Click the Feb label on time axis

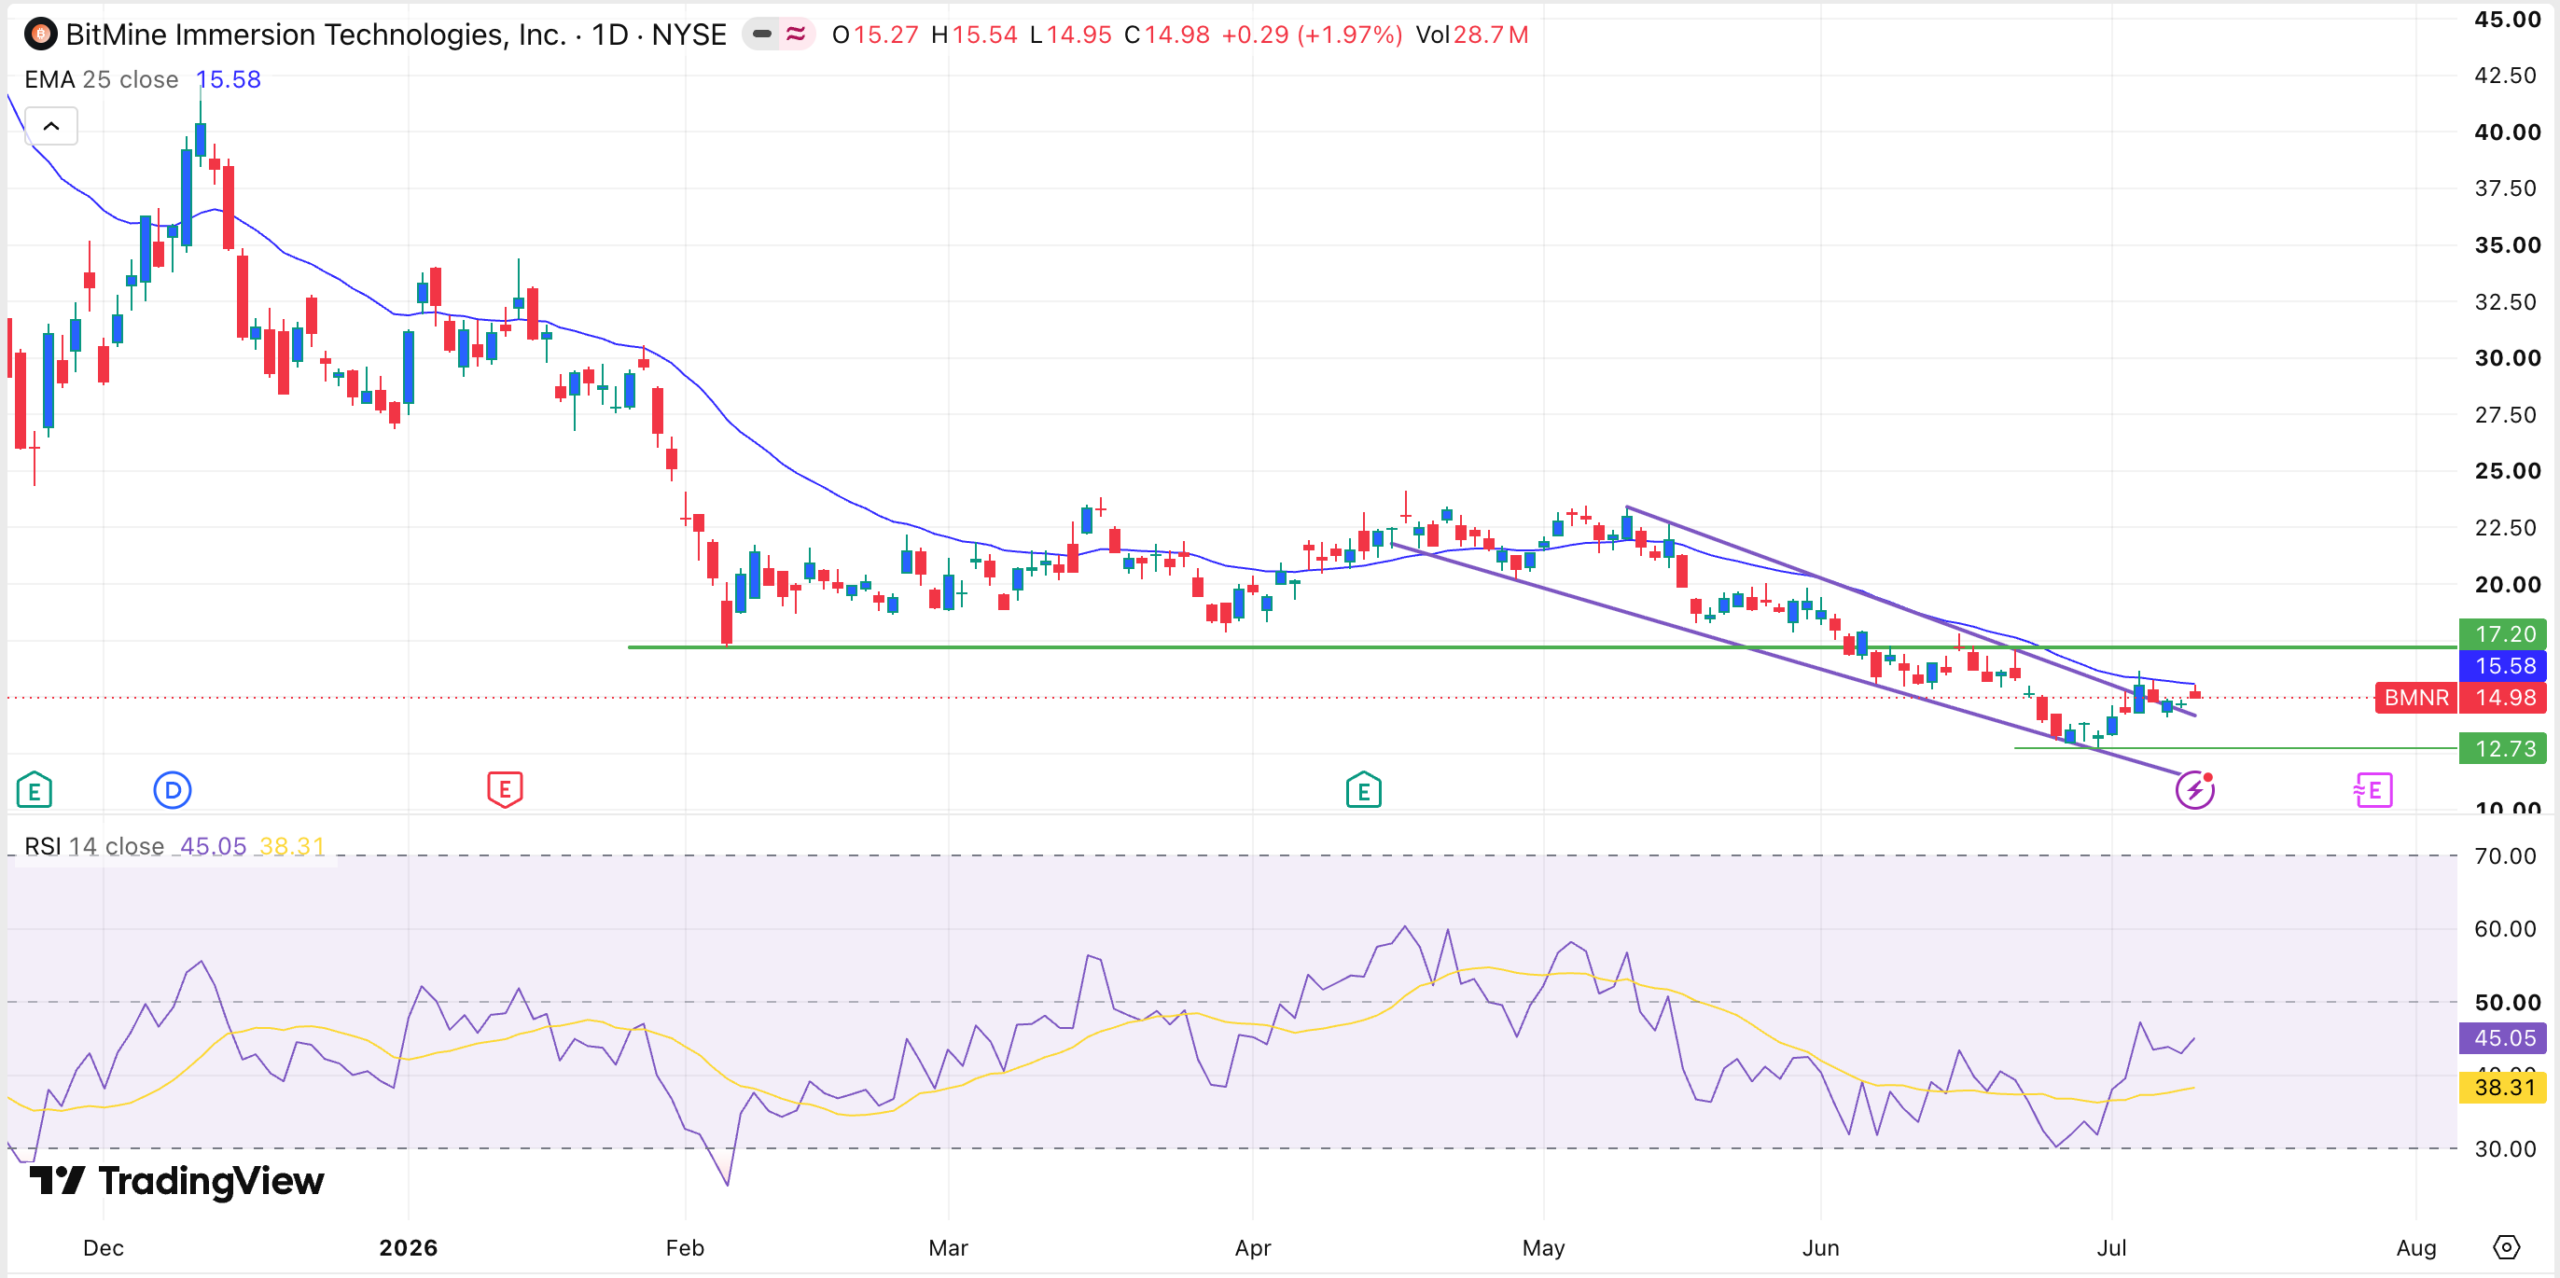tap(685, 1248)
